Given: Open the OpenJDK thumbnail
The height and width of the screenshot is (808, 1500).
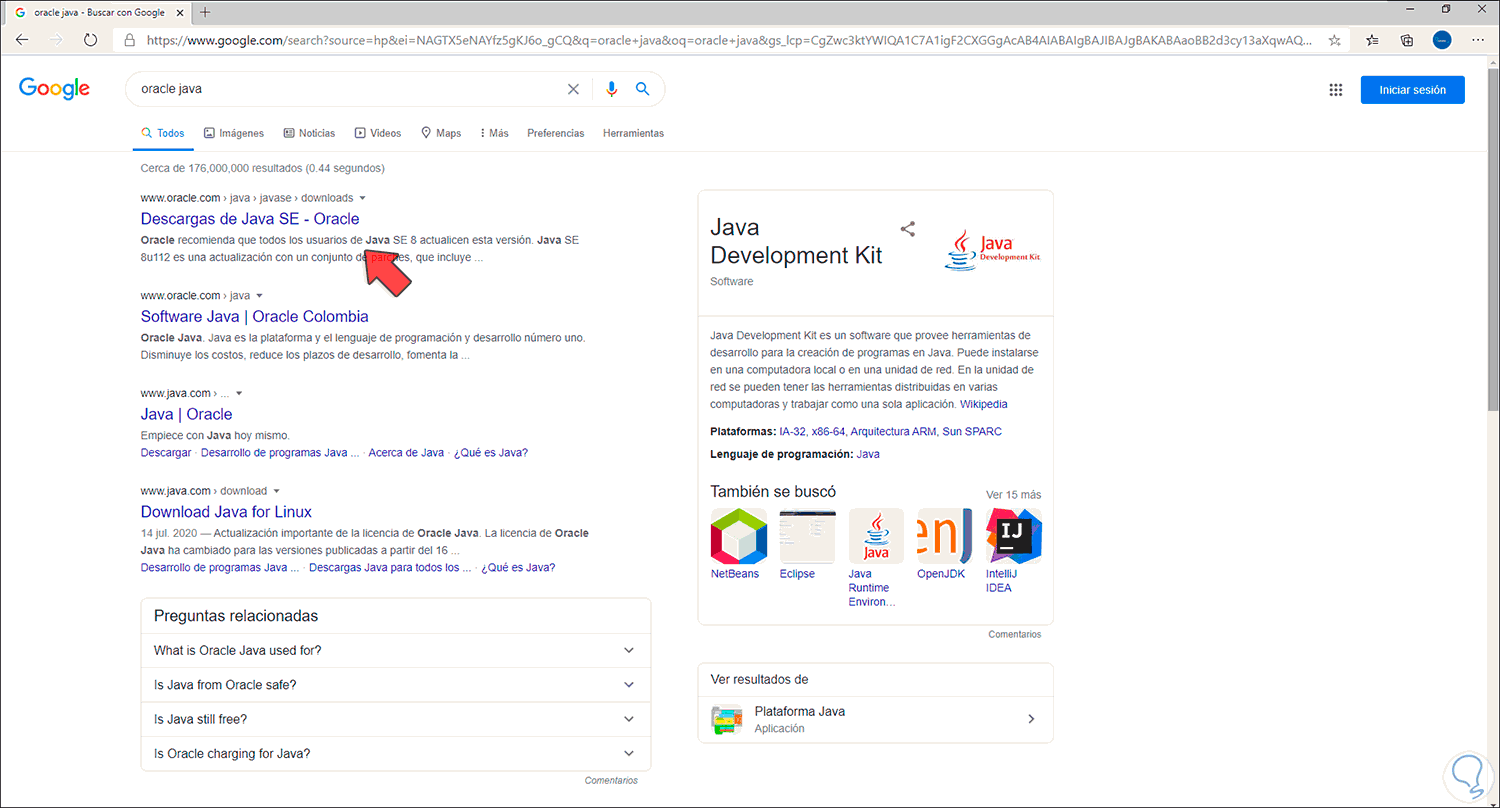Looking at the screenshot, I should (x=945, y=536).
